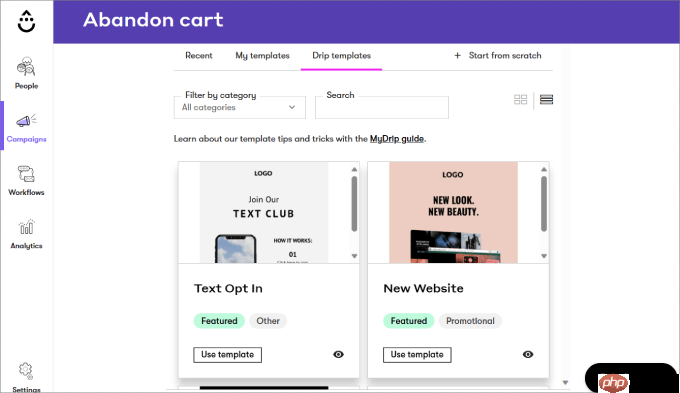This screenshot has width=680, height=393.
Task: Switch to the Recent tab
Action: [199, 56]
